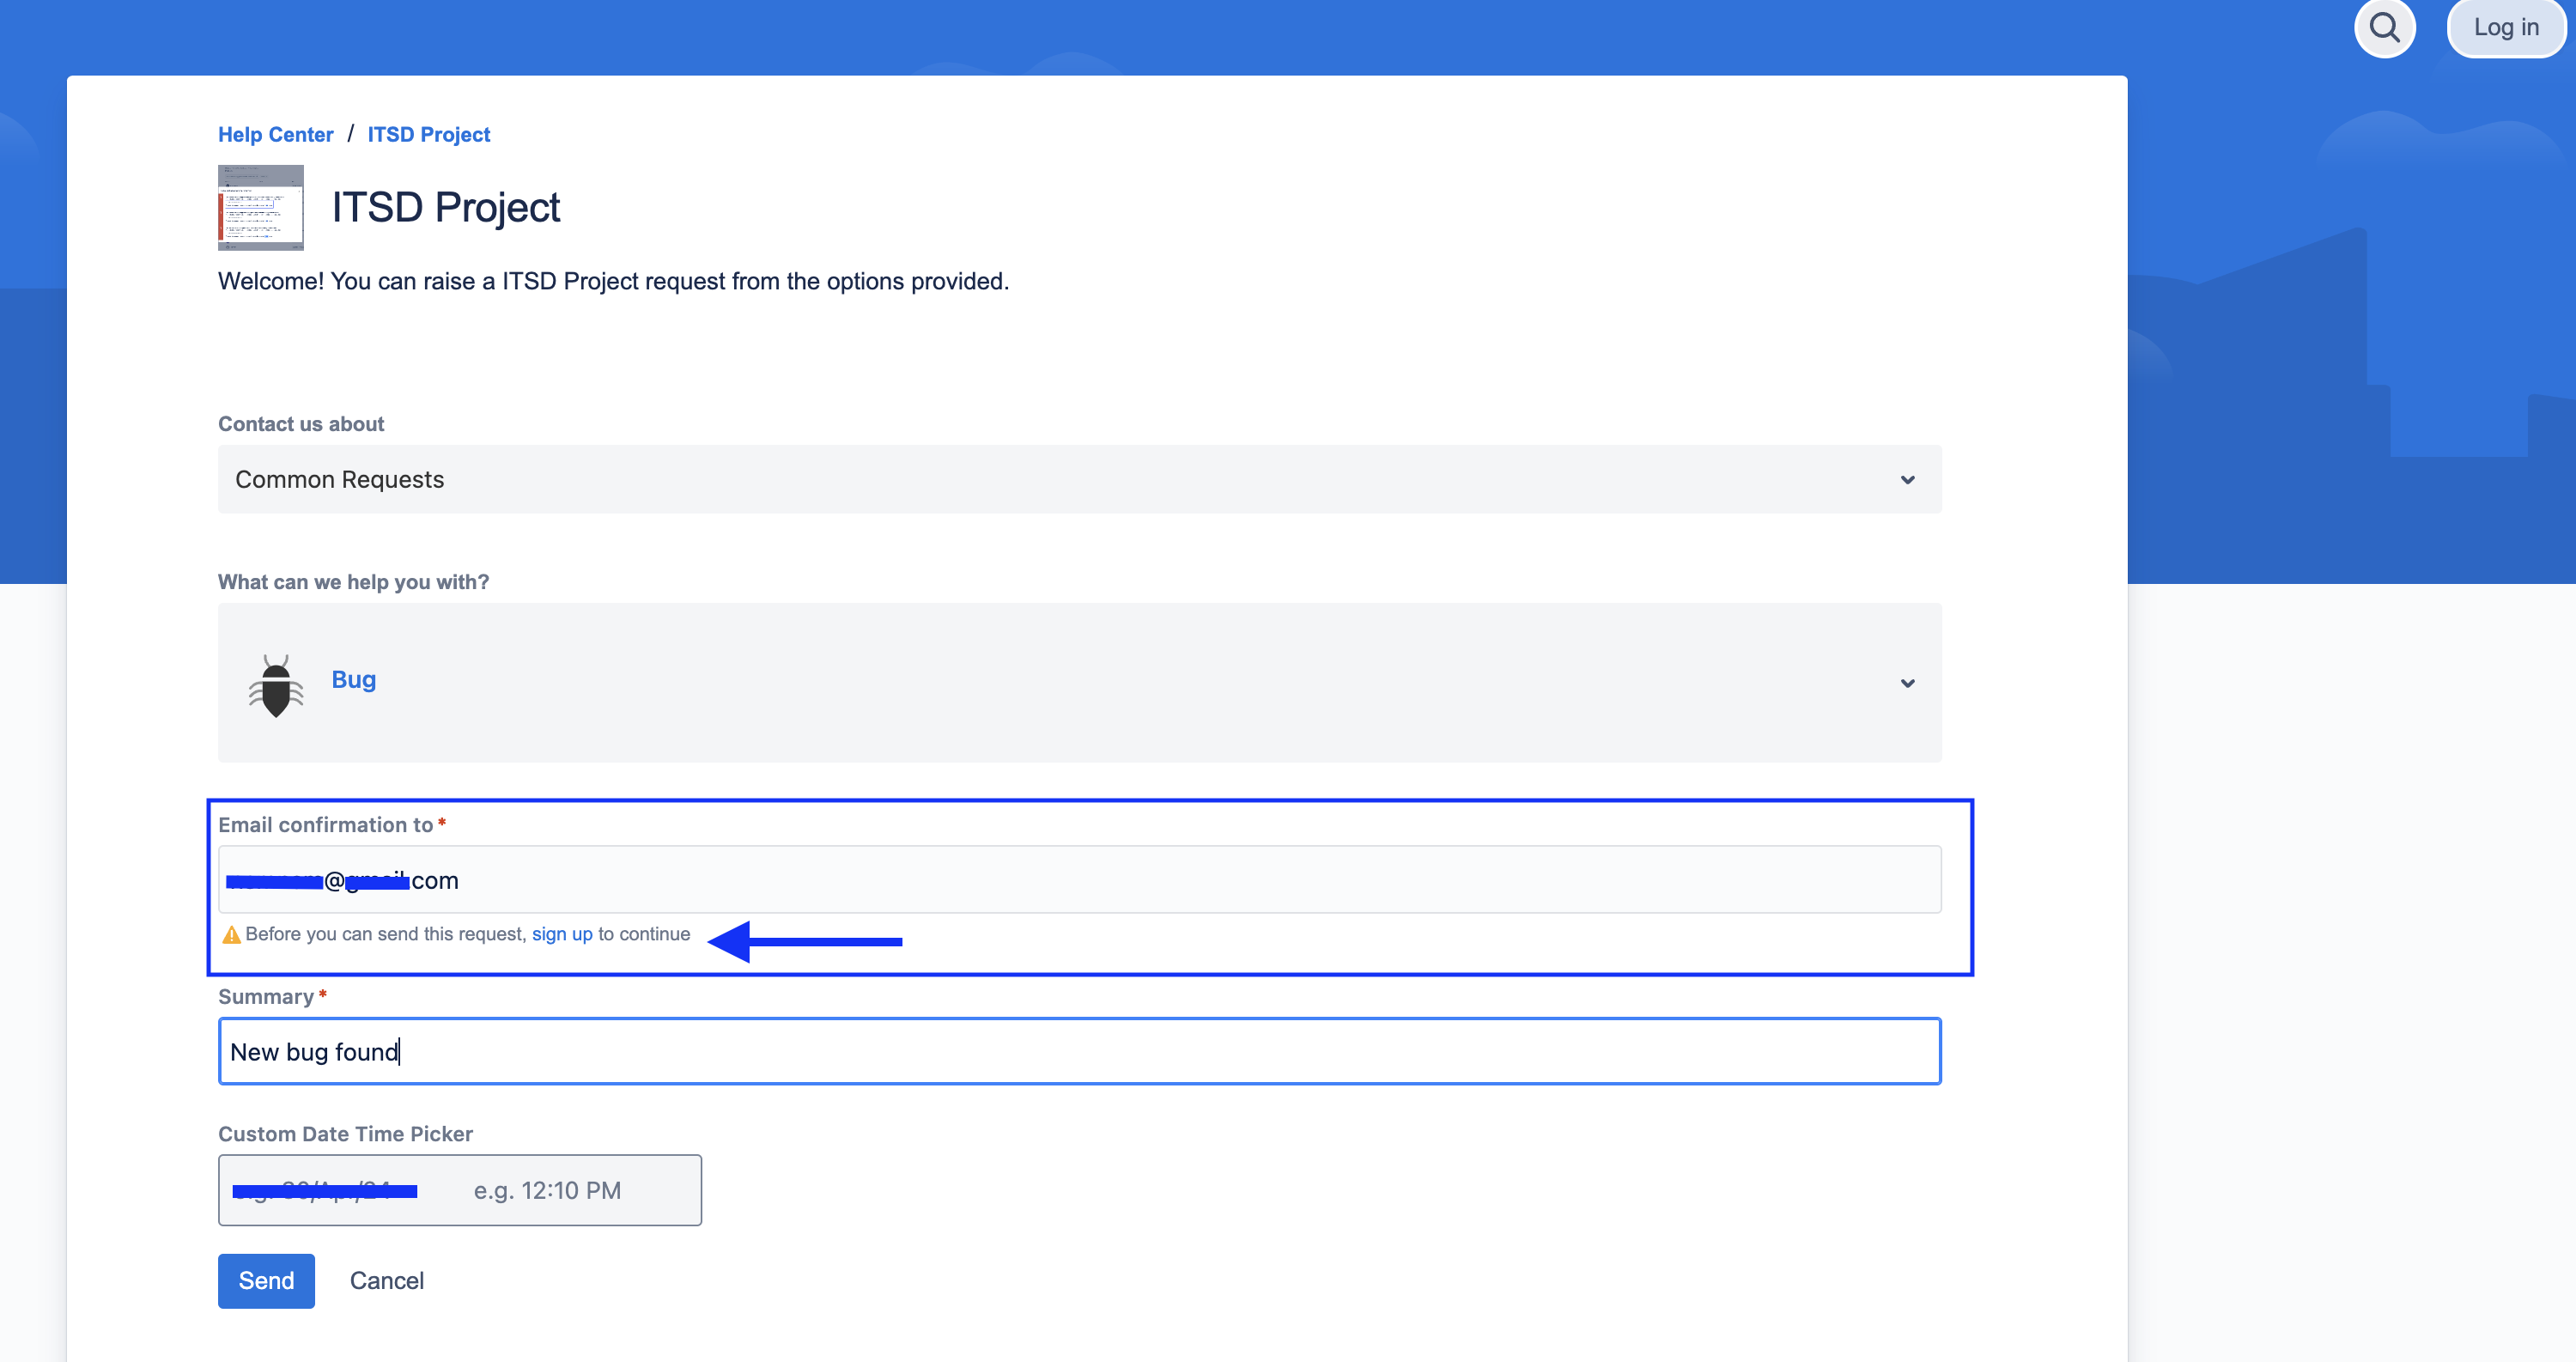Click the blue Bug label text
The image size is (2576, 1362).
coord(353,679)
